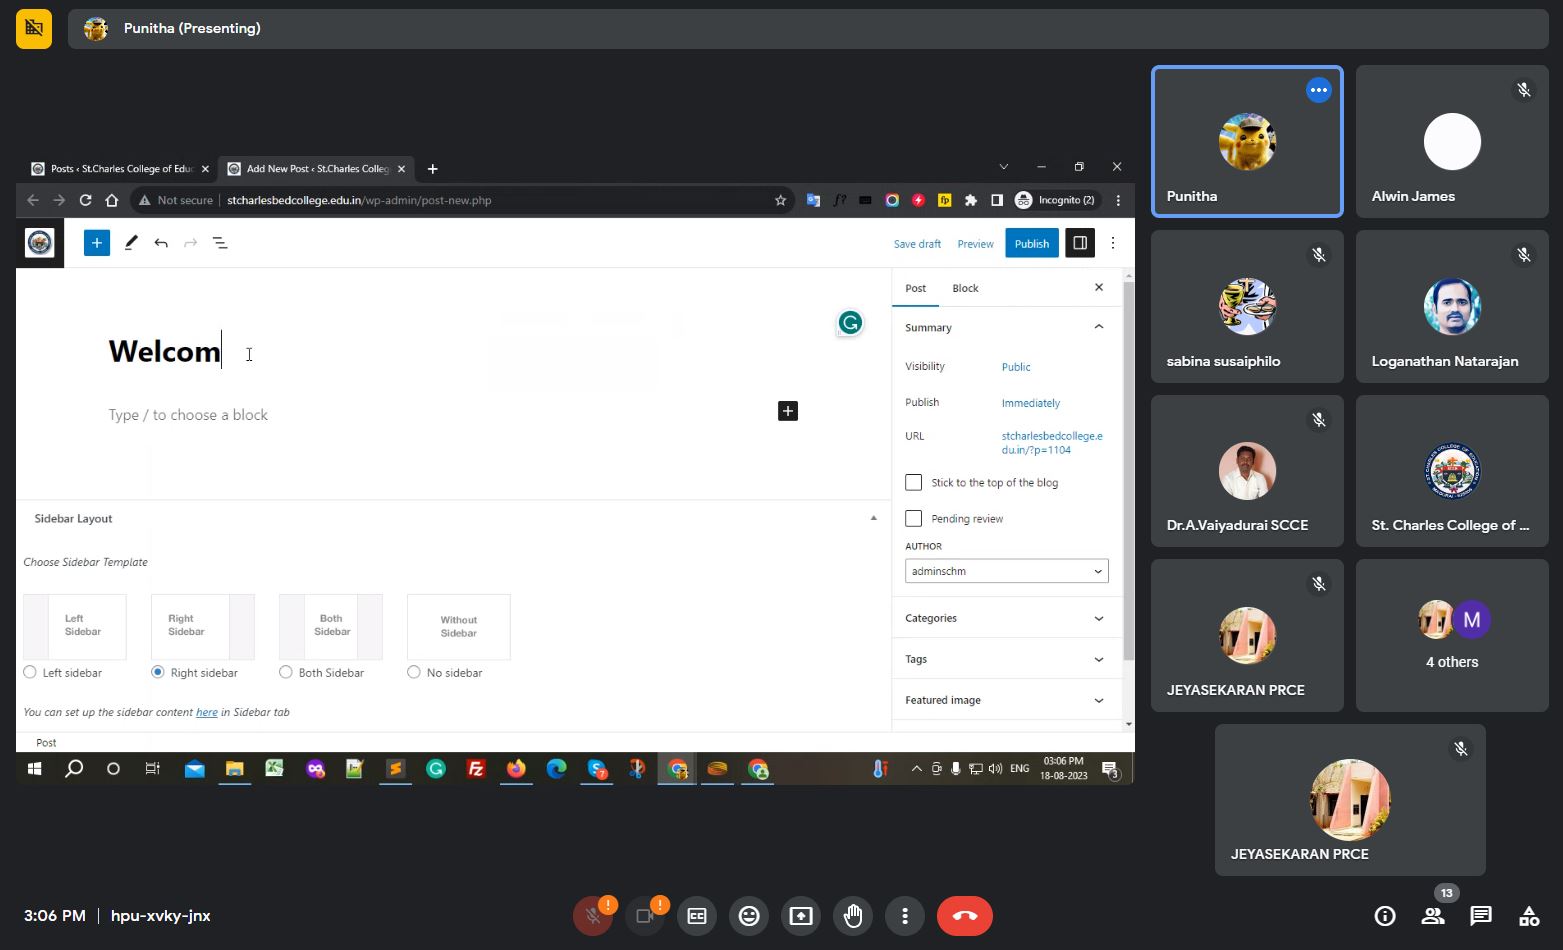
Task: Check Stick to the top of the blog
Action: pos(914,483)
